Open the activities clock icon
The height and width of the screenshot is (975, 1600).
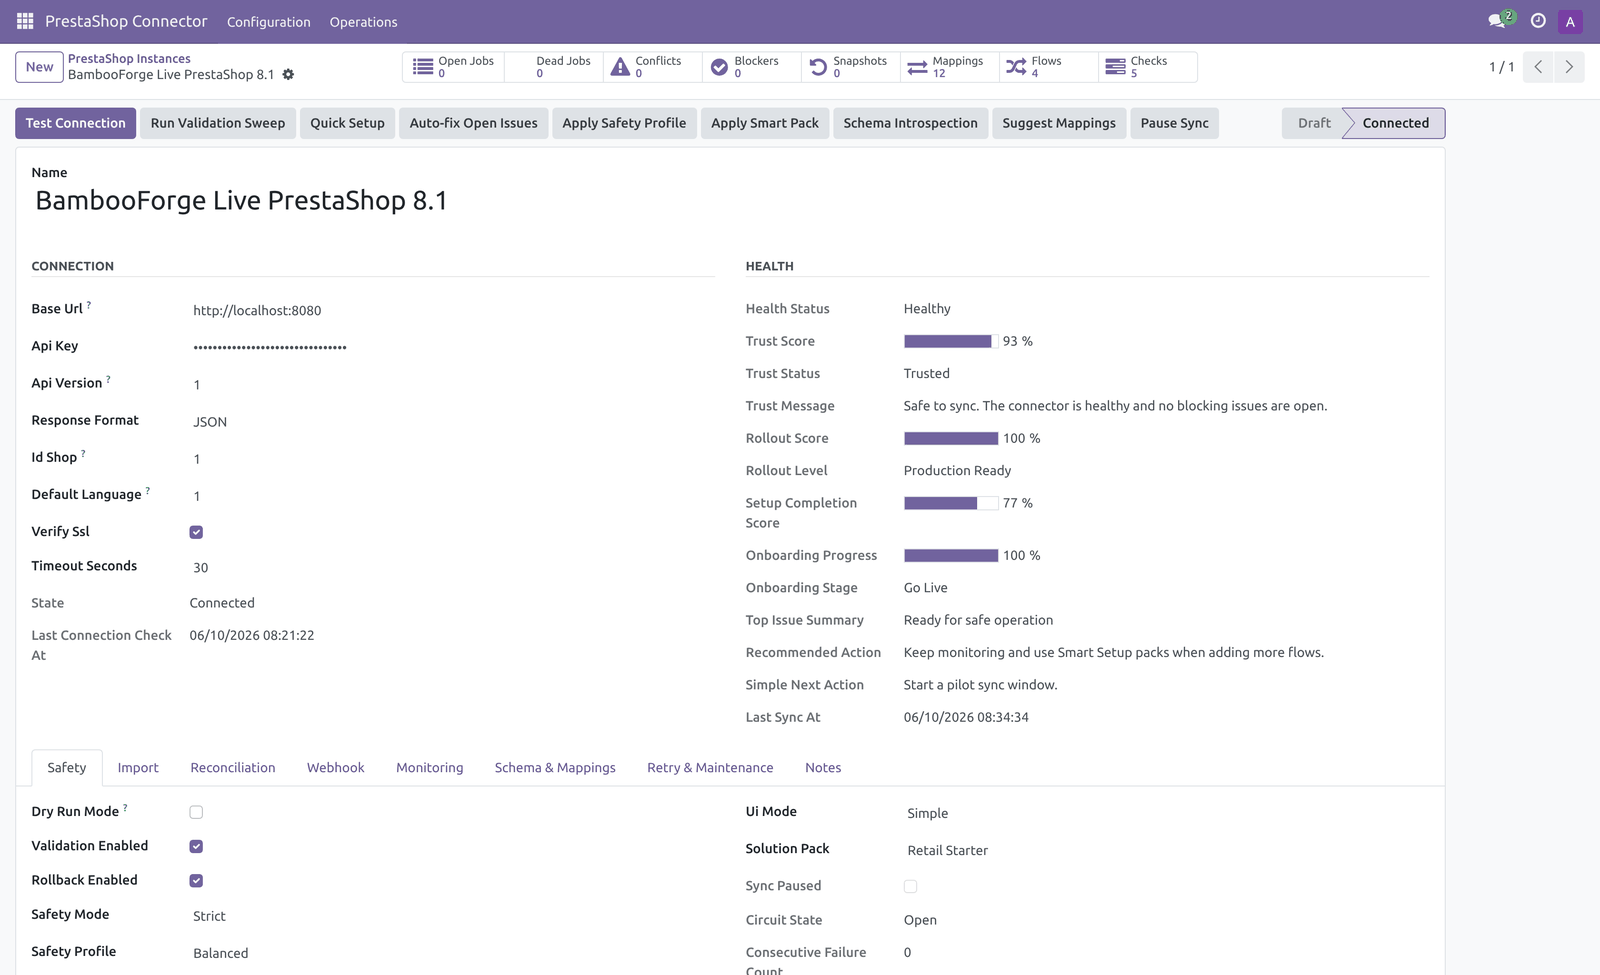[x=1538, y=21]
